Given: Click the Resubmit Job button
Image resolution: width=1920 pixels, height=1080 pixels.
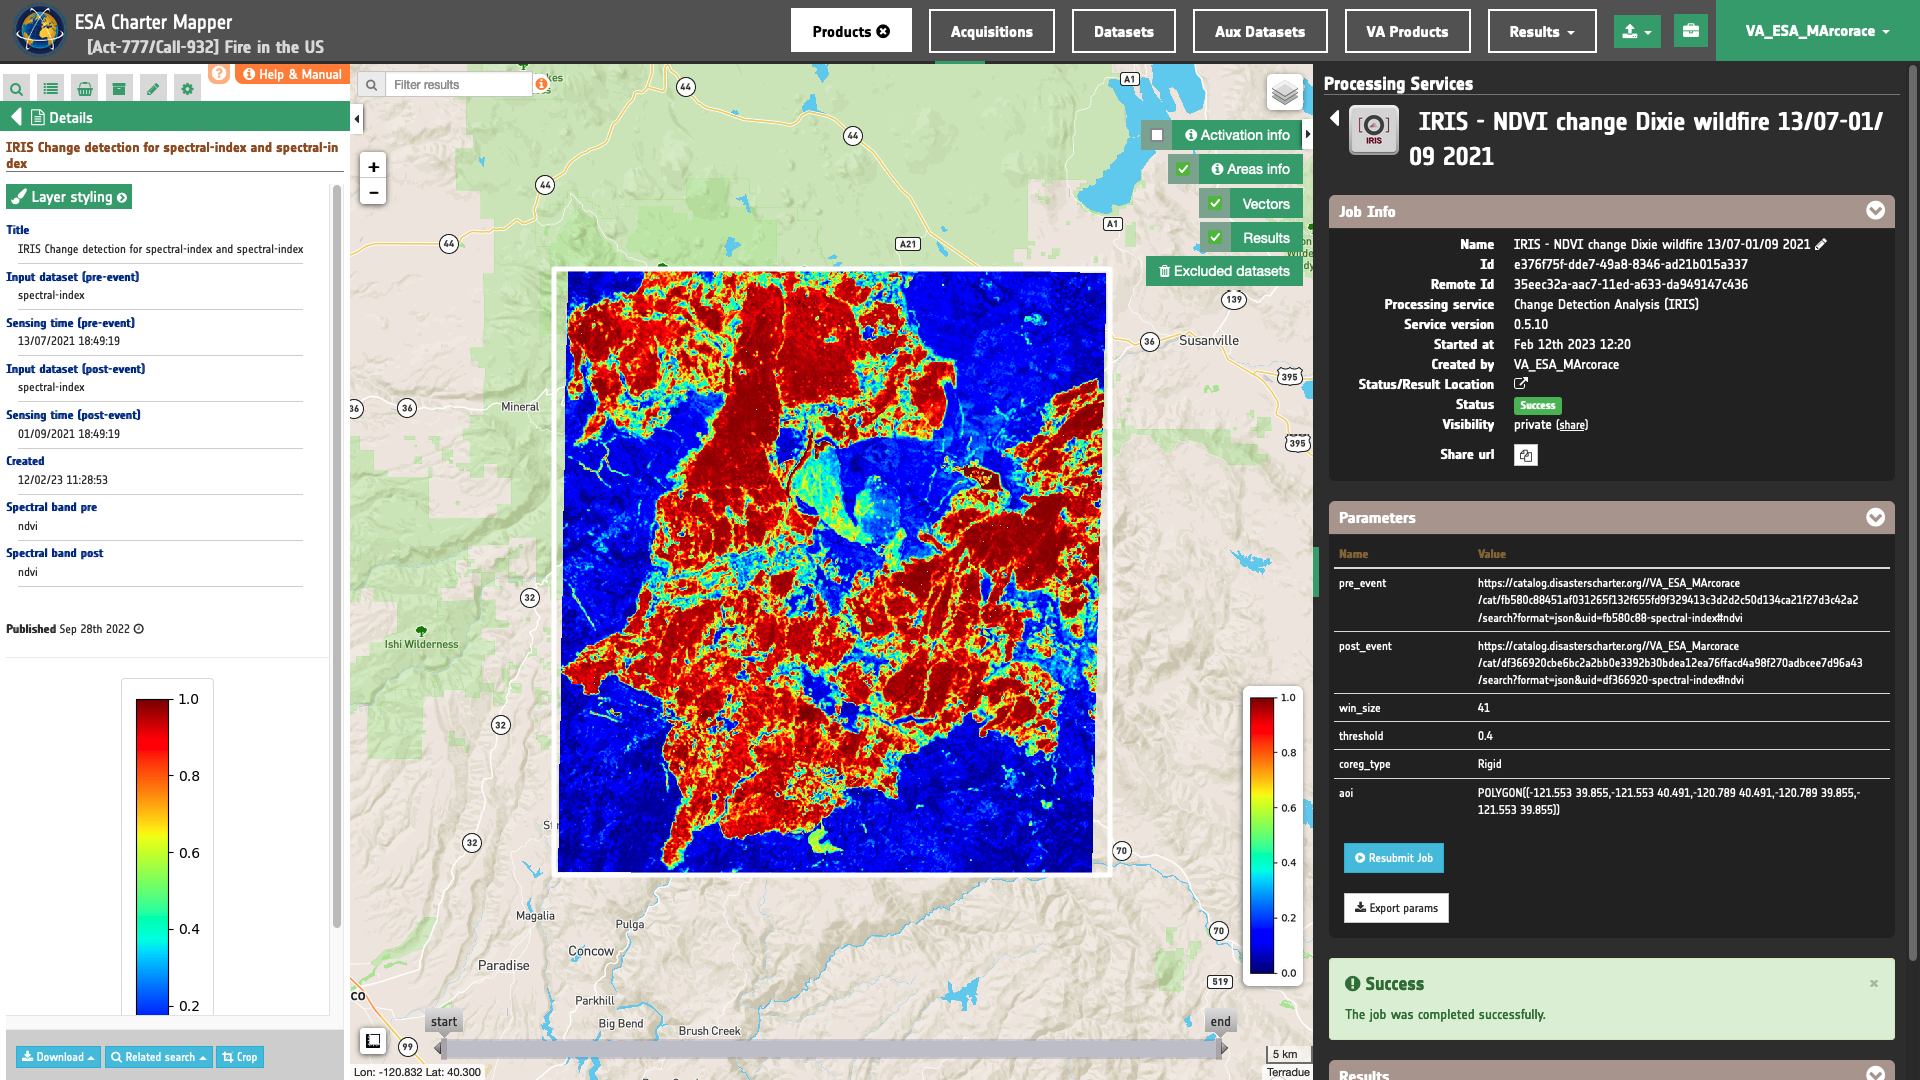Looking at the screenshot, I should [x=1394, y=858].
